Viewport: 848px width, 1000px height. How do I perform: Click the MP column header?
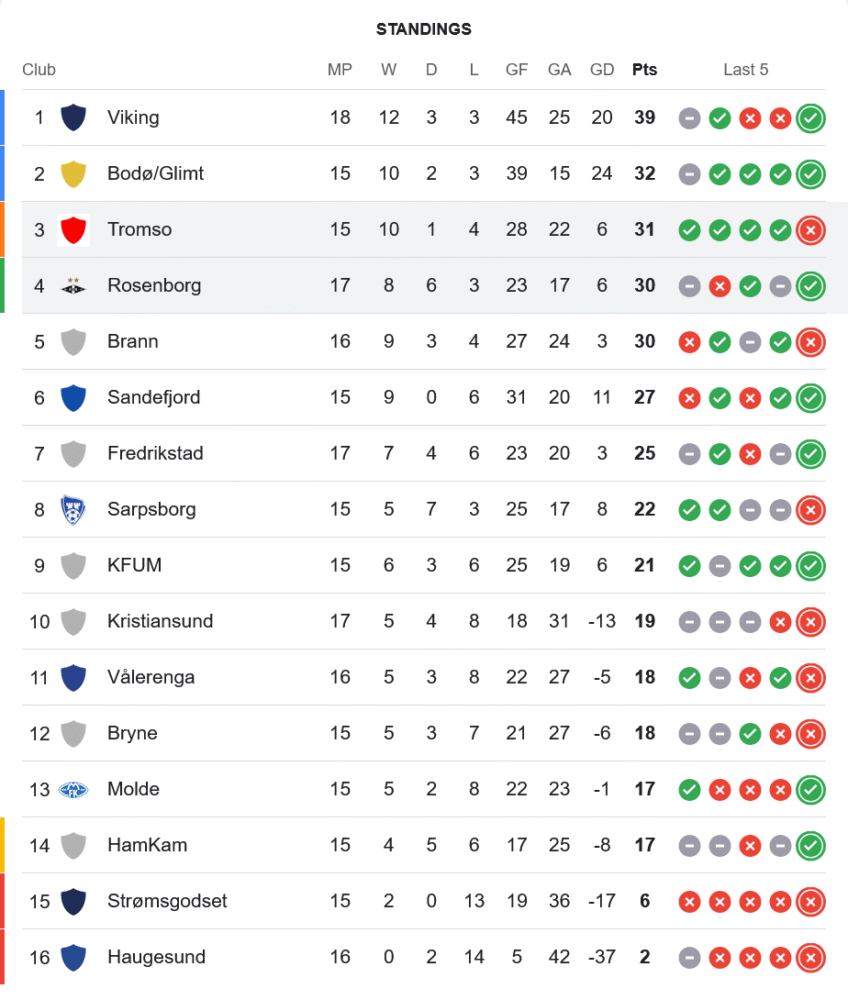[340, 70]
